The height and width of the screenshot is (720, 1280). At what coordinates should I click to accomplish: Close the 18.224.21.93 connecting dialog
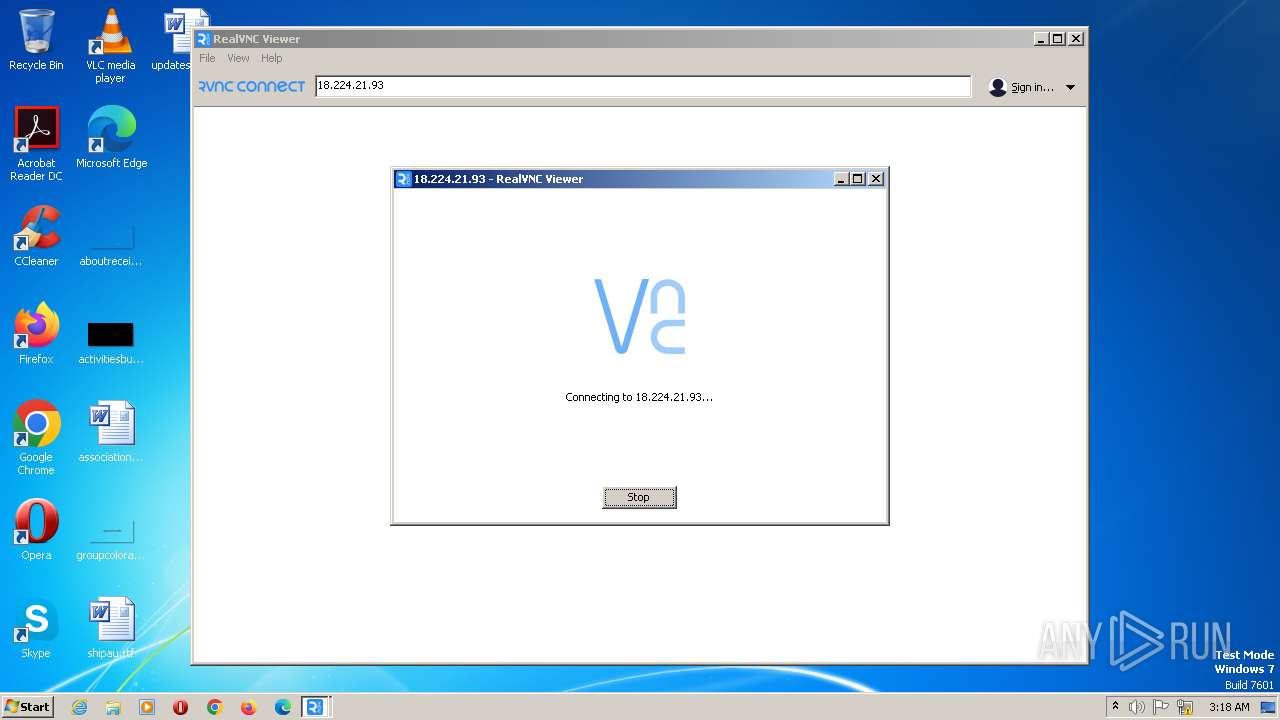pos(876,179)
